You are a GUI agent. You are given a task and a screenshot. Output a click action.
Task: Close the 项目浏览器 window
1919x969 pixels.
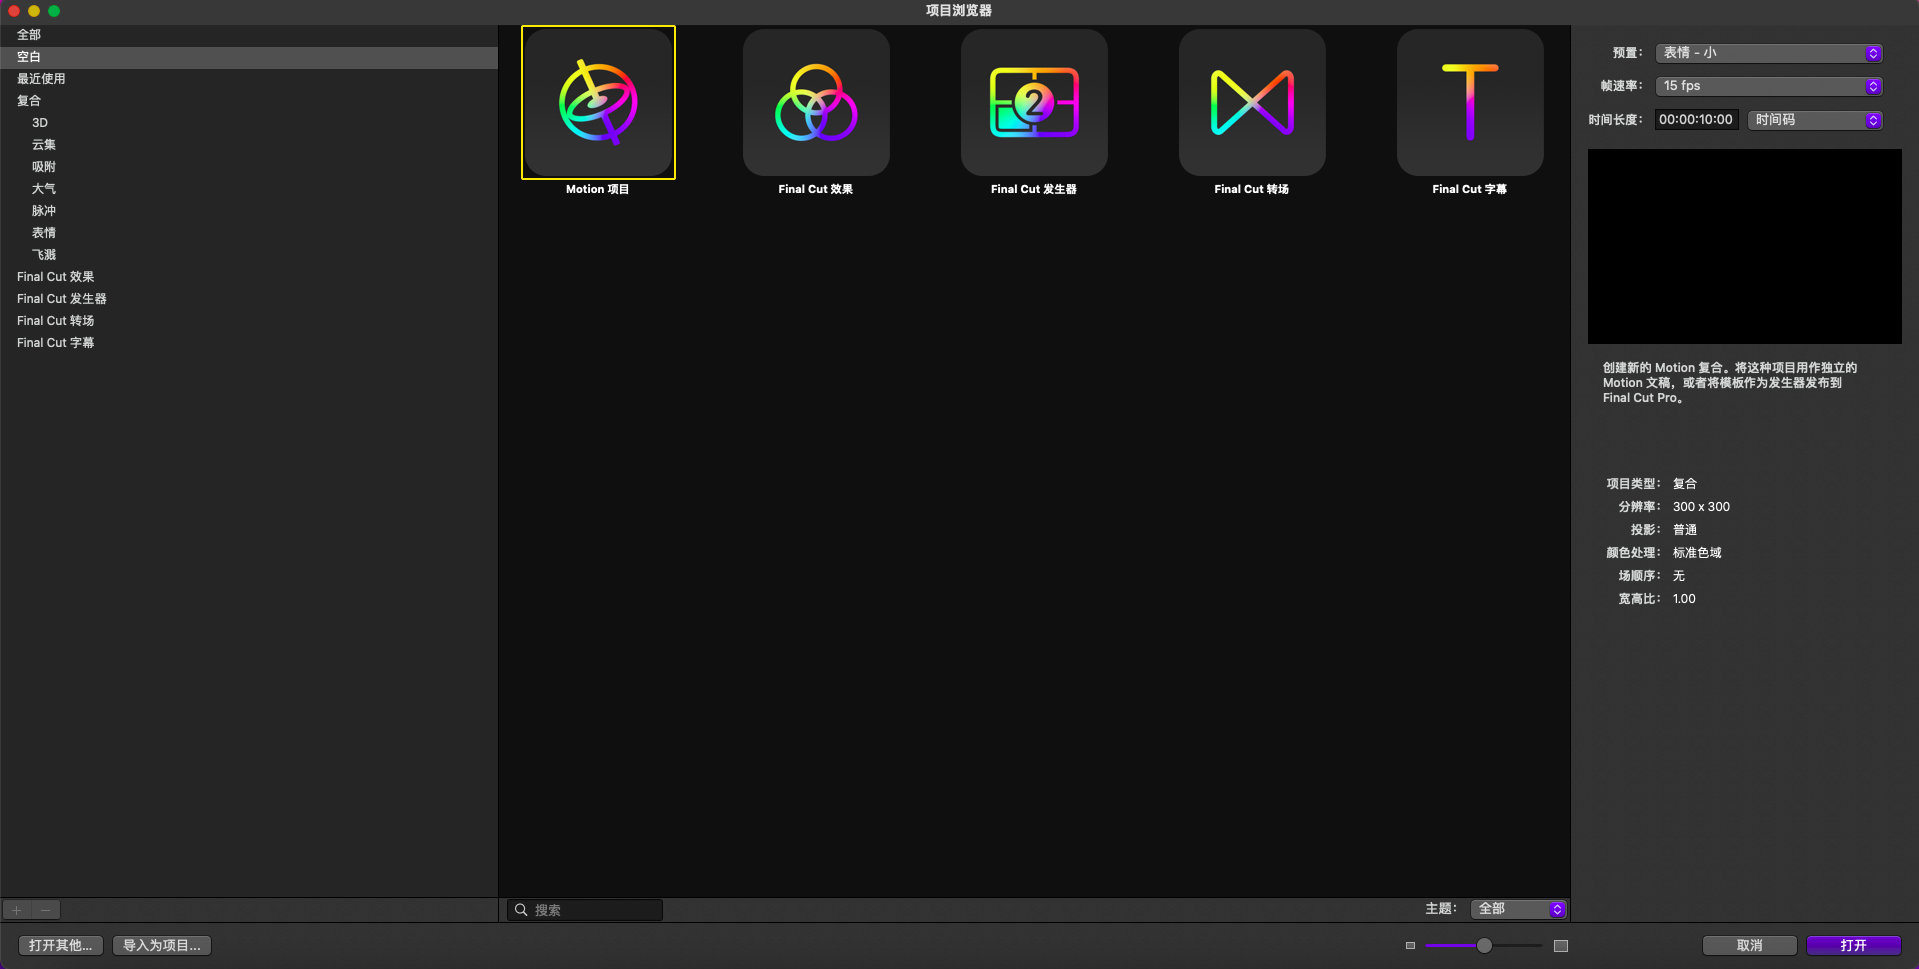(14, 11)
